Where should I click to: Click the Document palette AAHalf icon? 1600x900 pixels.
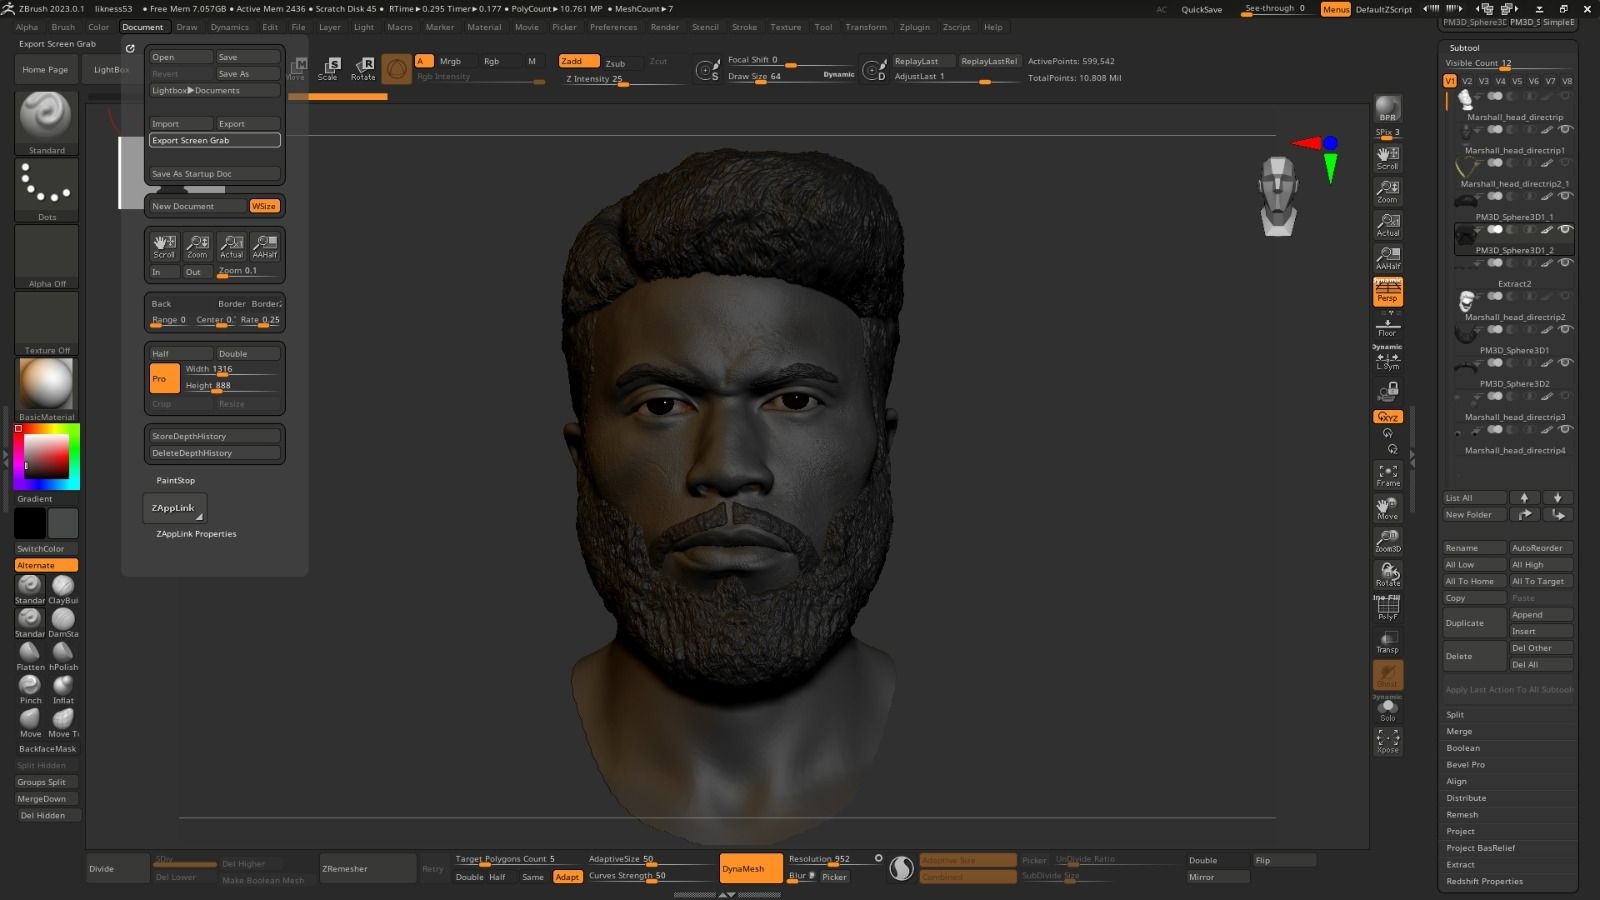click(x=265, y=246)
